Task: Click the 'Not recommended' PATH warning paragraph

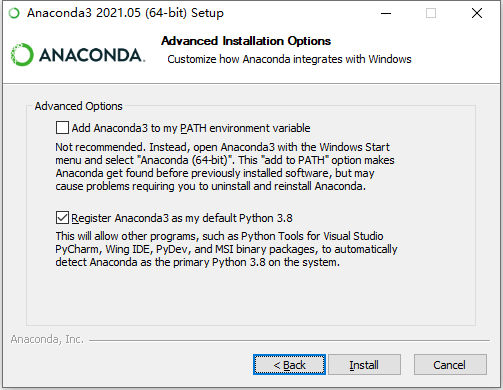Action: click(x=225, y=166)
